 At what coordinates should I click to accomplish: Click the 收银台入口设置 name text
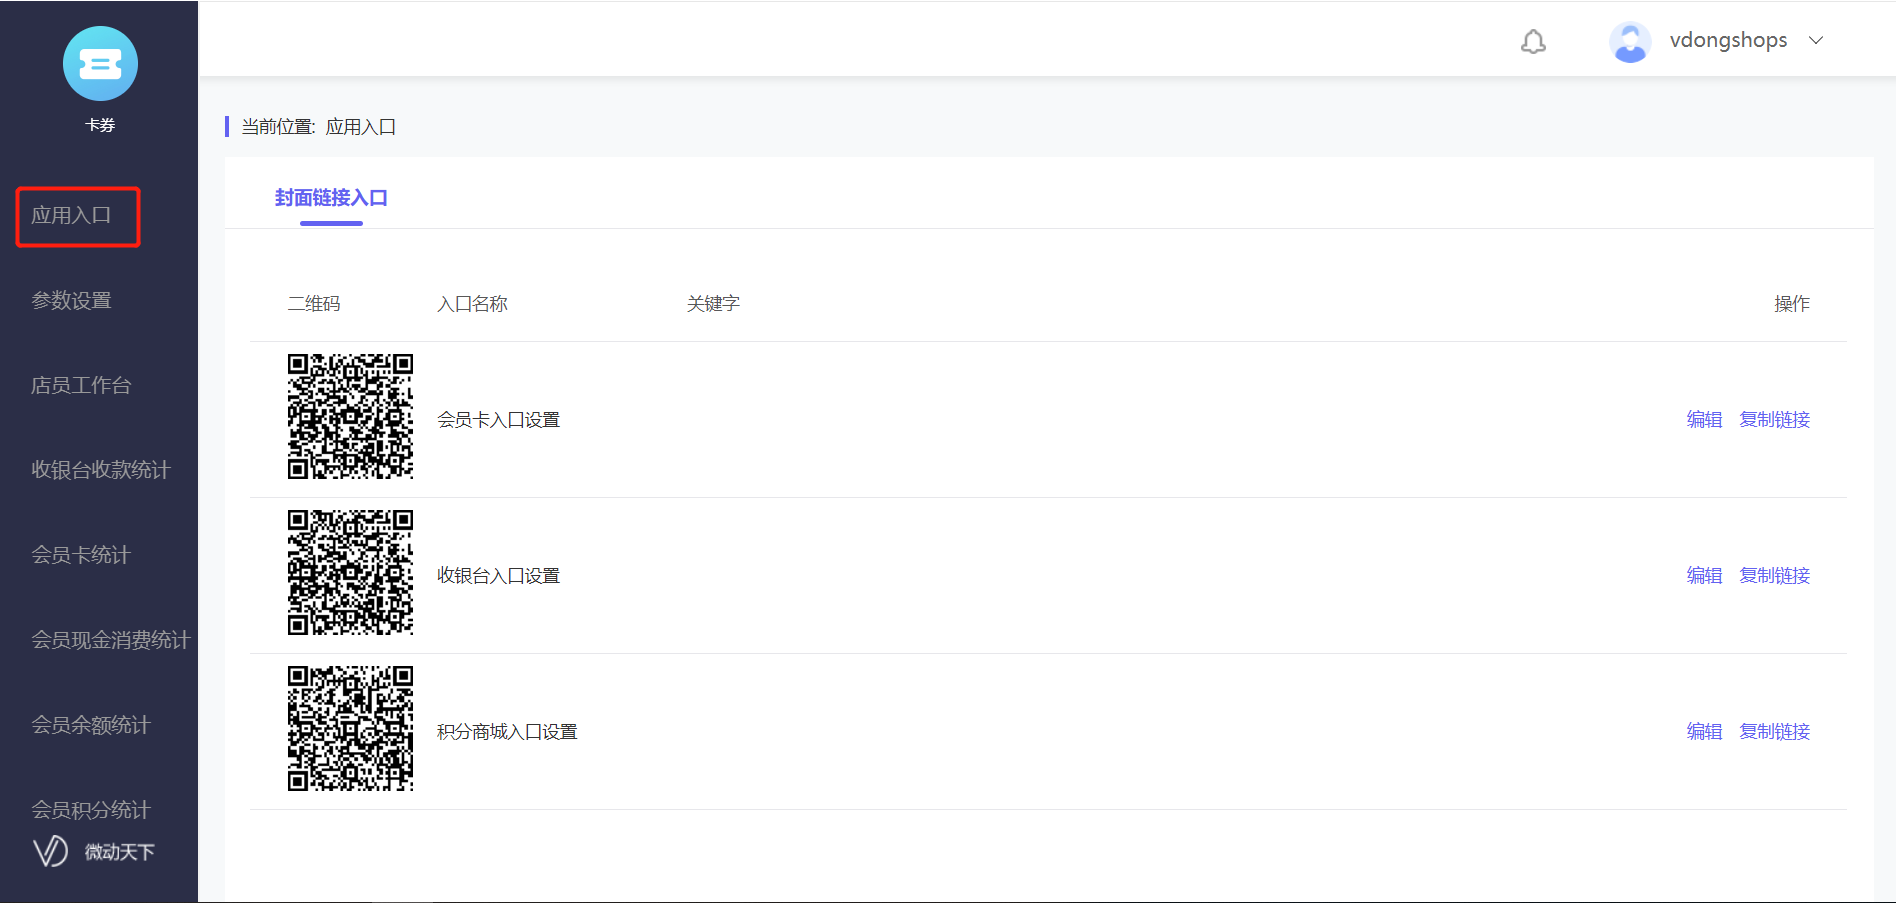tap(498, 576)
